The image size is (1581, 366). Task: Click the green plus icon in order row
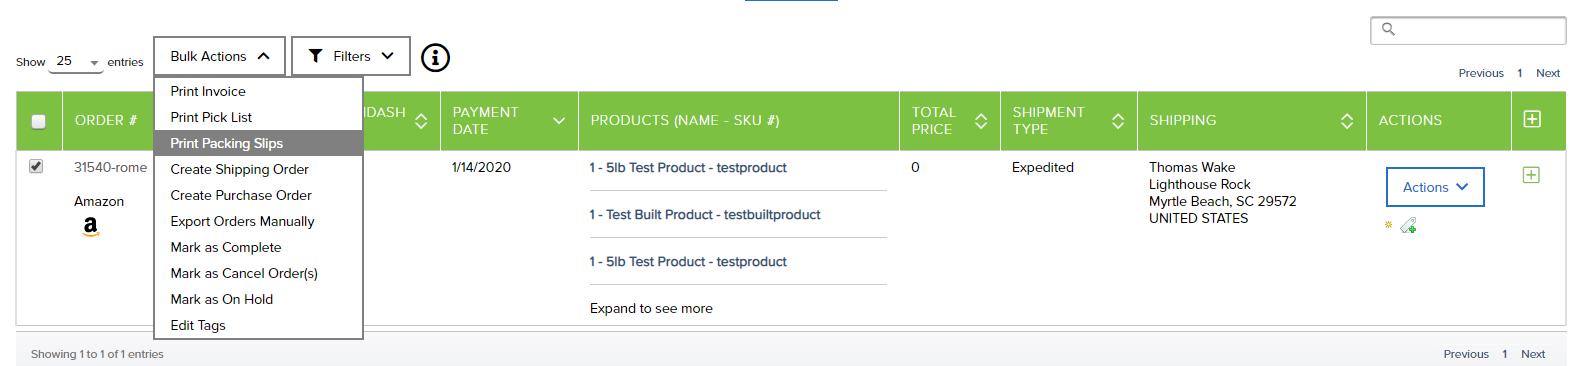coord(1530,175)
